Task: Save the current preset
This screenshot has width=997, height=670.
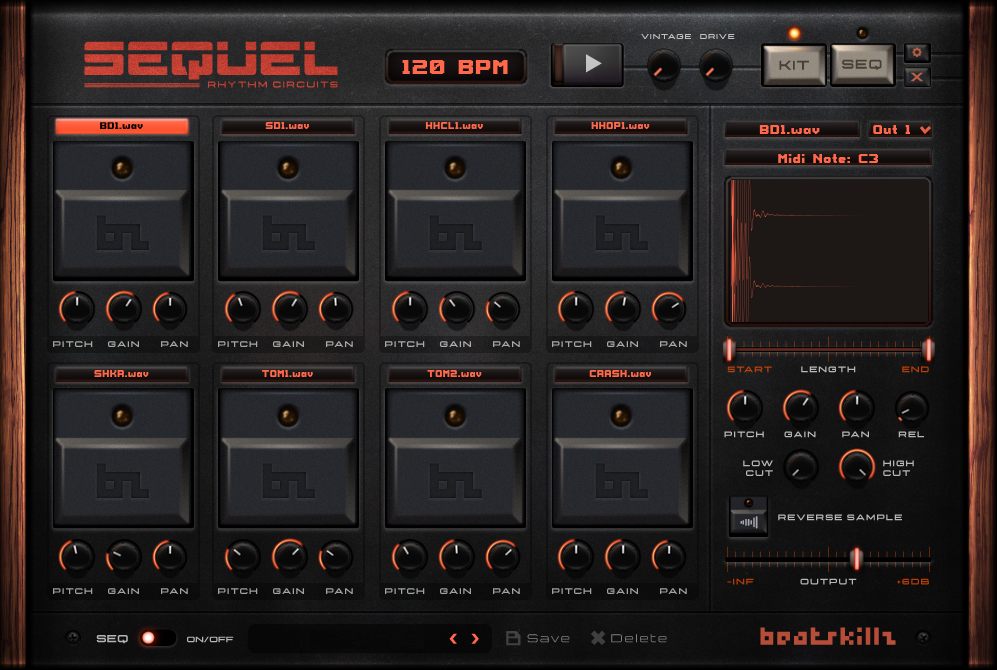Action: [x=538, y=638]
